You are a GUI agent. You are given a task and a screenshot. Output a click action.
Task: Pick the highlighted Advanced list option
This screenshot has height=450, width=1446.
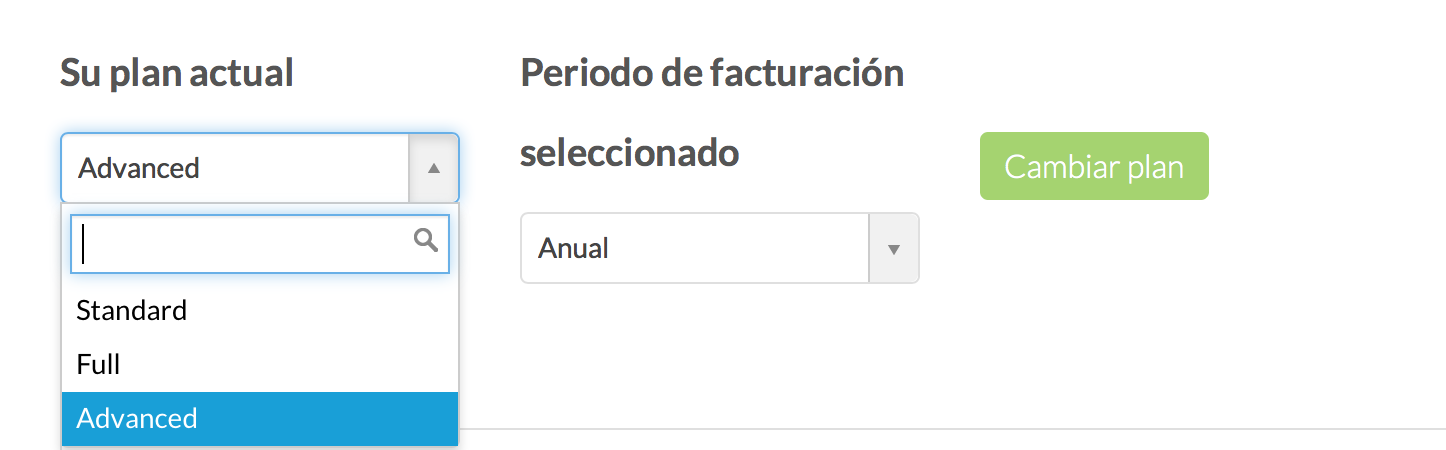point(137,418)
